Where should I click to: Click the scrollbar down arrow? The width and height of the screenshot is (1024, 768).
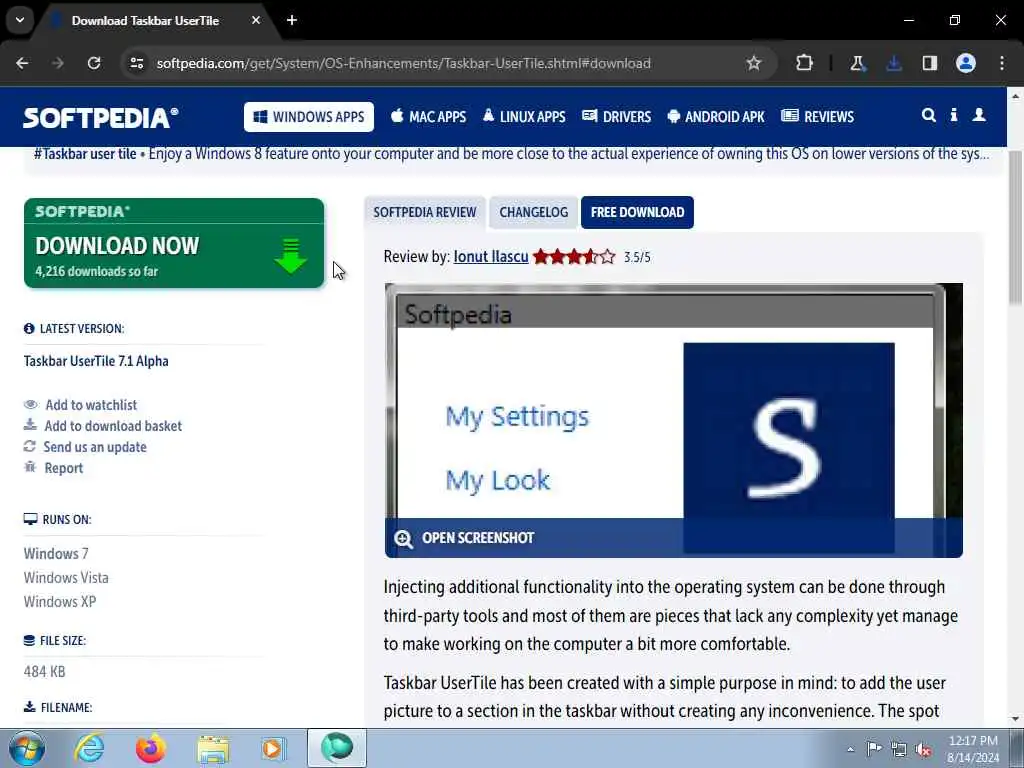1015,719
